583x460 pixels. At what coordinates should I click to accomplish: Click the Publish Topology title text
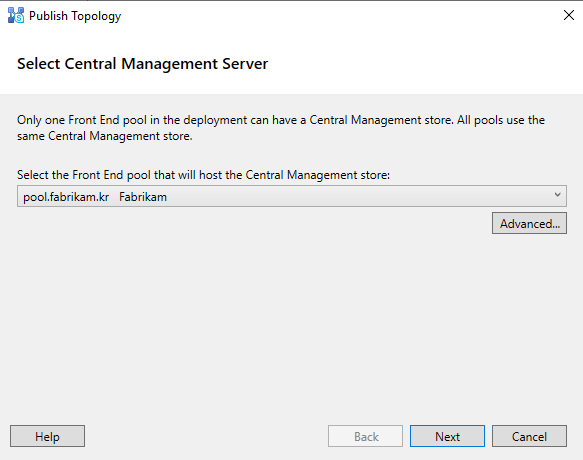point(75,16)
